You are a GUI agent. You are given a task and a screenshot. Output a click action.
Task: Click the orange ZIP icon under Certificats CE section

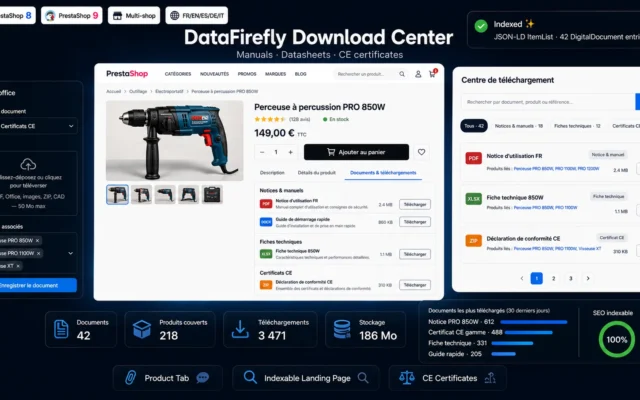(266, 285)
